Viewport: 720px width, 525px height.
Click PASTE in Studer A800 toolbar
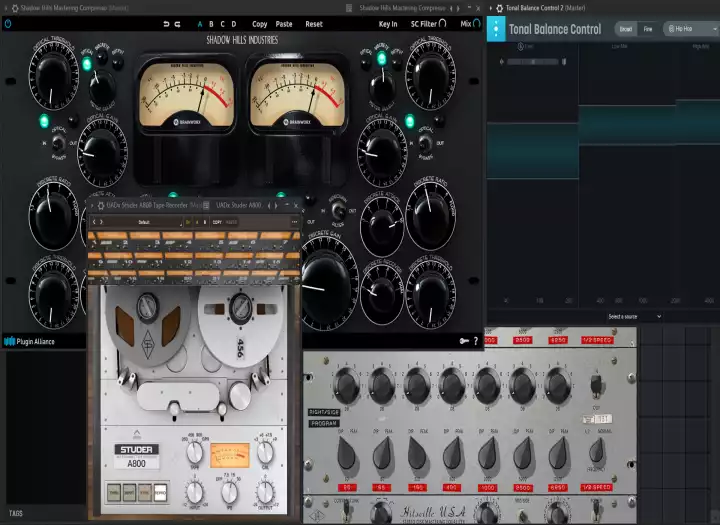click(231, 222)
